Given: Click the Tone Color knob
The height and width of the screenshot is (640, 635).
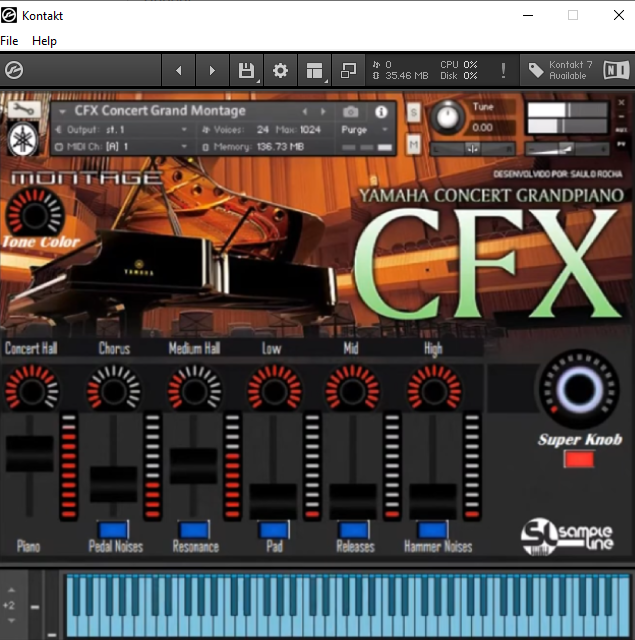Looking at the screenshot, I should pos(35,213).
